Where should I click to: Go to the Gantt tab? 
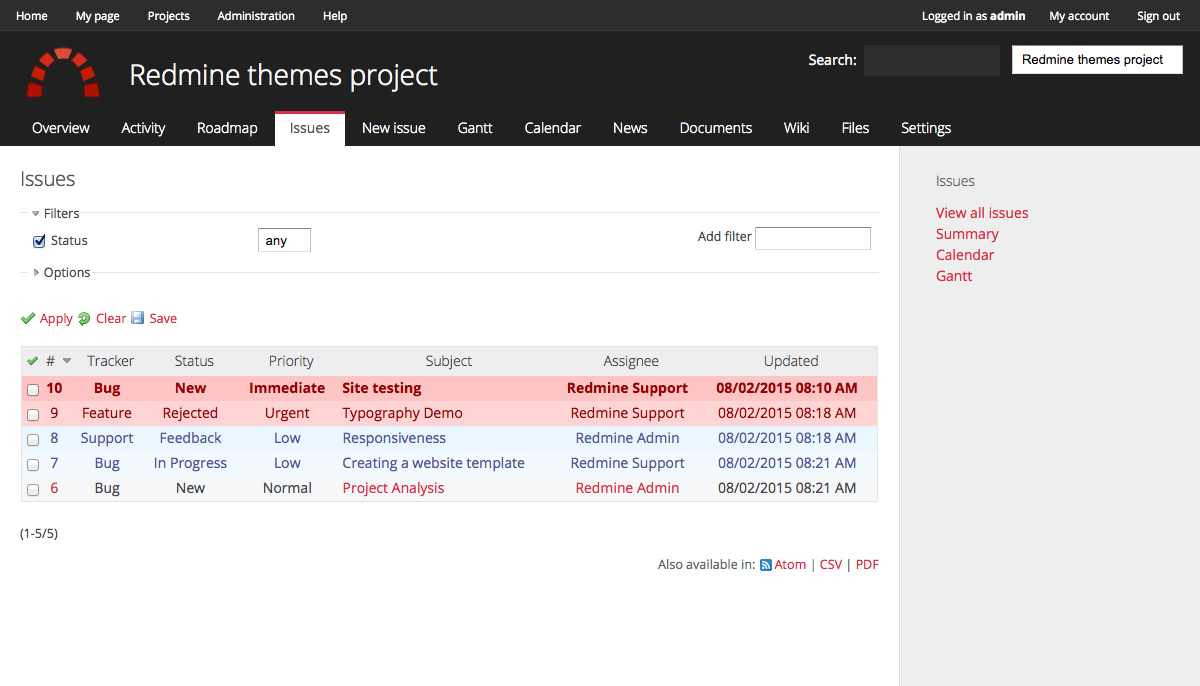[475, 128]
